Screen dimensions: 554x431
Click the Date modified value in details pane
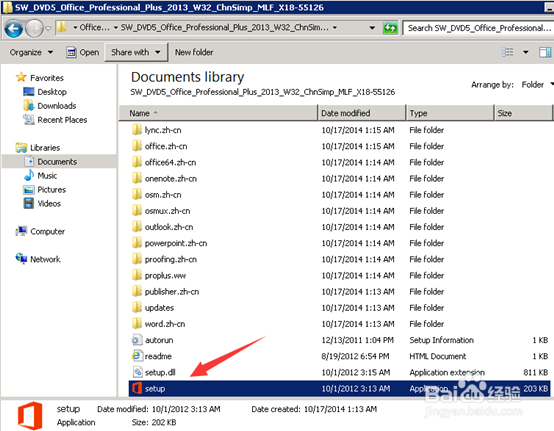click(x=186, y=409)
